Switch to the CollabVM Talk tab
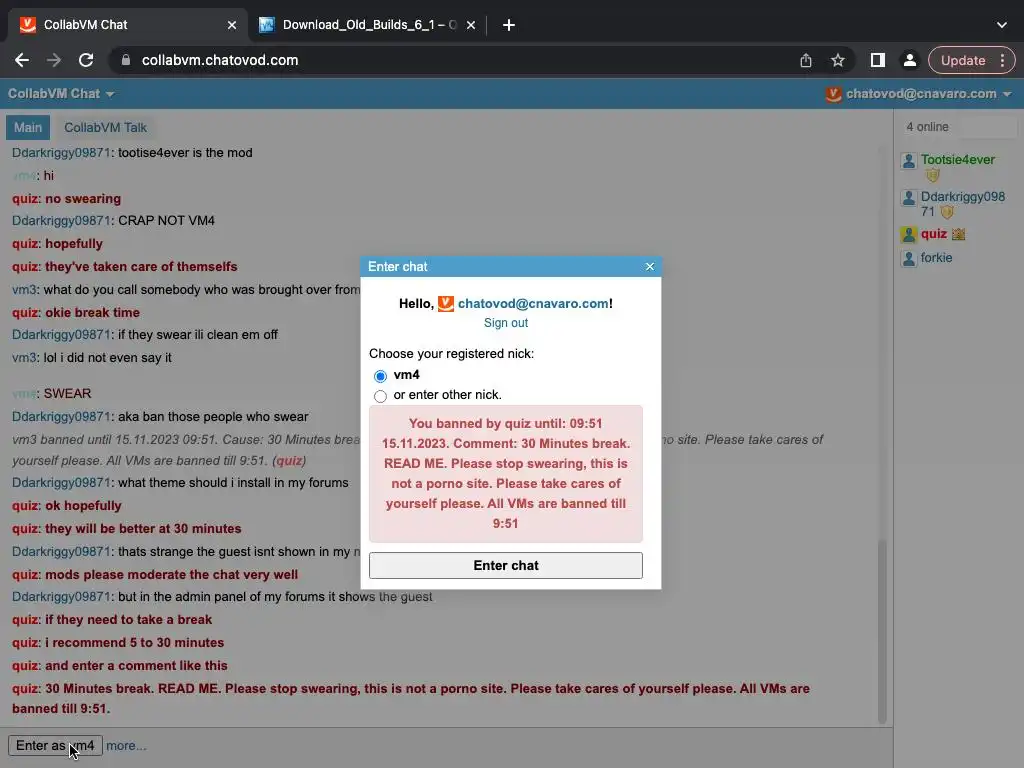1024x768 pixels. 105,127
